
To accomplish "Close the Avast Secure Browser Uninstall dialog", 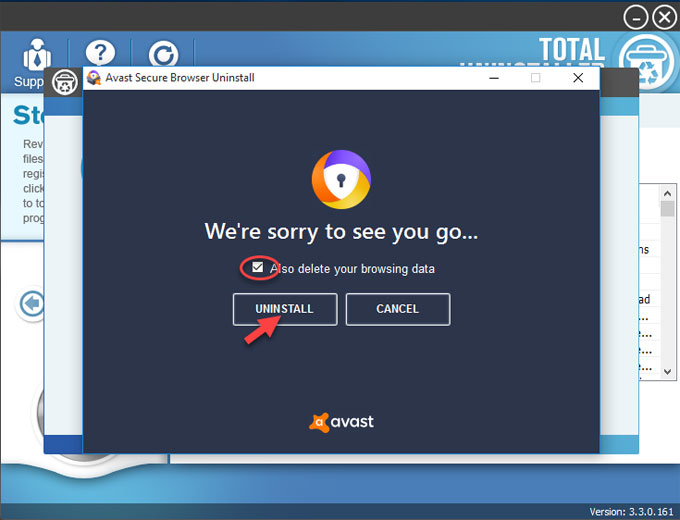I will [x=578, y=78].
